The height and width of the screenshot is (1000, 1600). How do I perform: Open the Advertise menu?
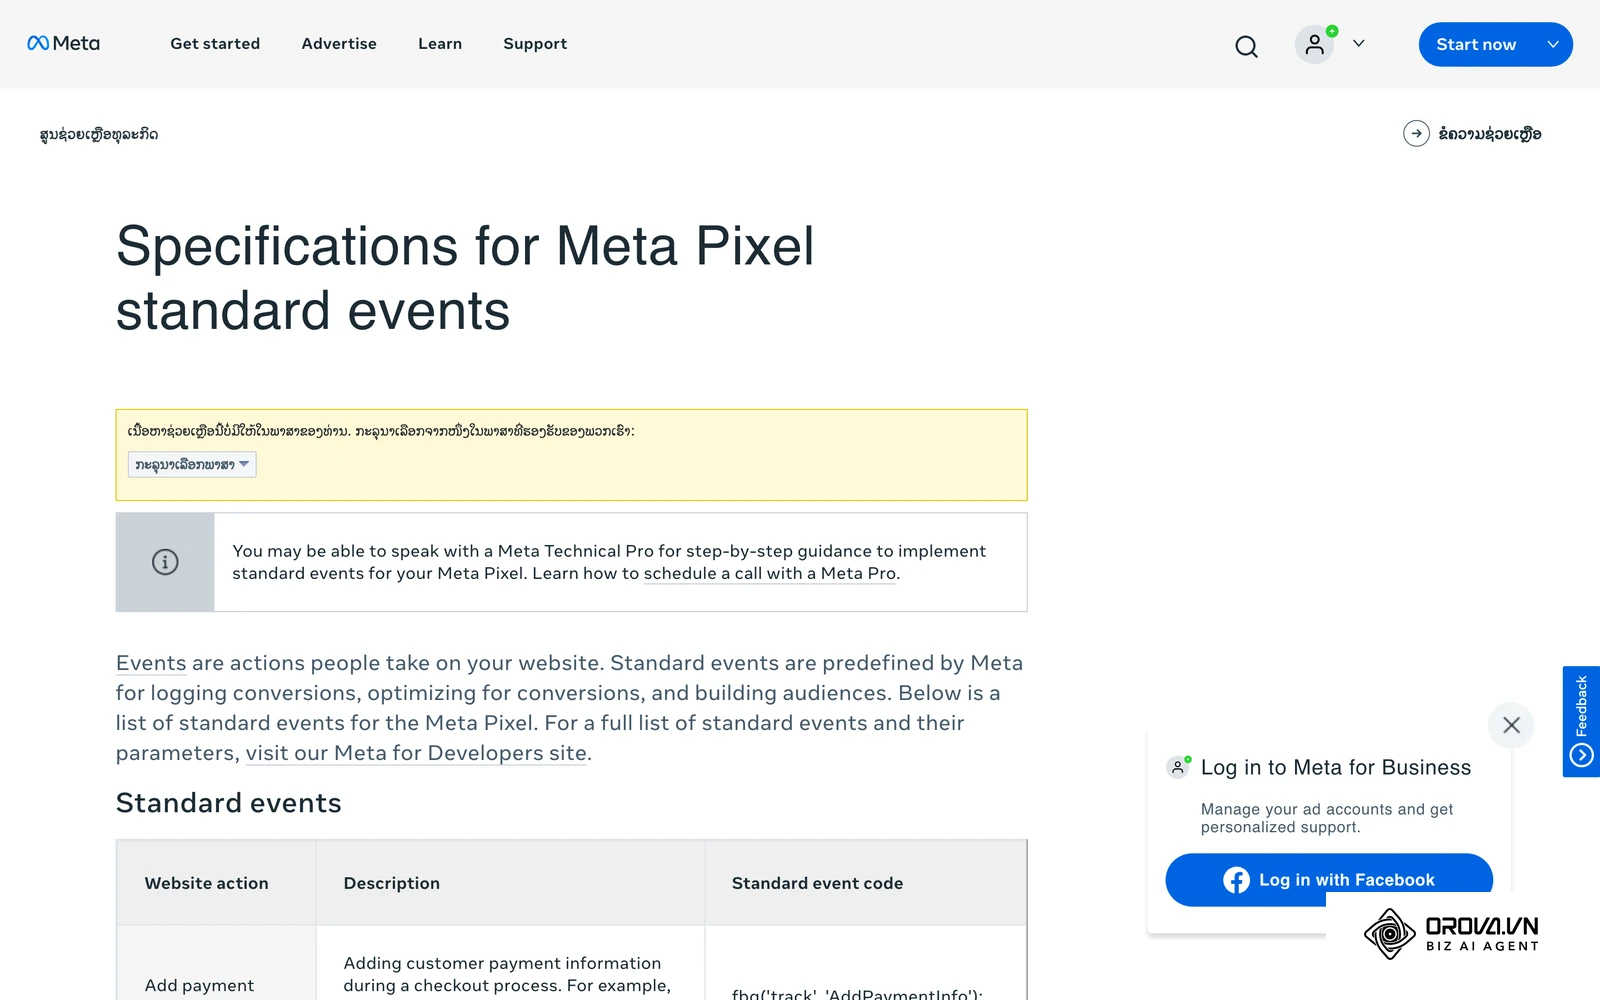pos(339,44)
